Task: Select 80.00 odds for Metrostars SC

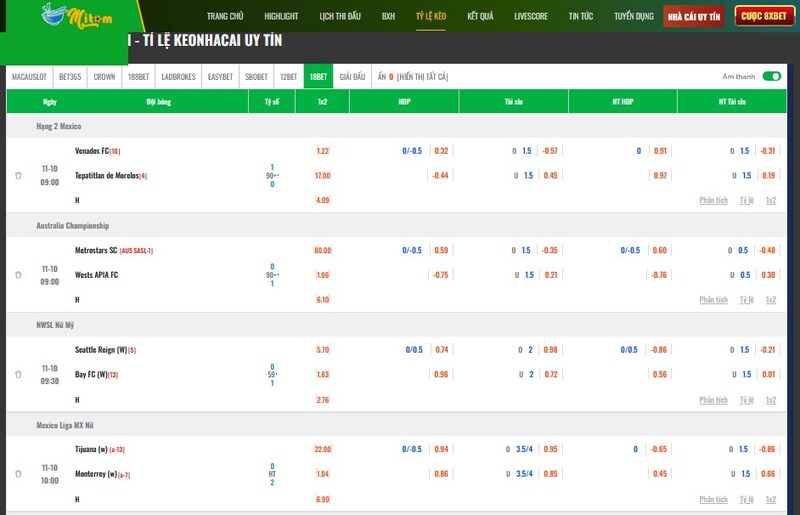Action: (322, 250)
